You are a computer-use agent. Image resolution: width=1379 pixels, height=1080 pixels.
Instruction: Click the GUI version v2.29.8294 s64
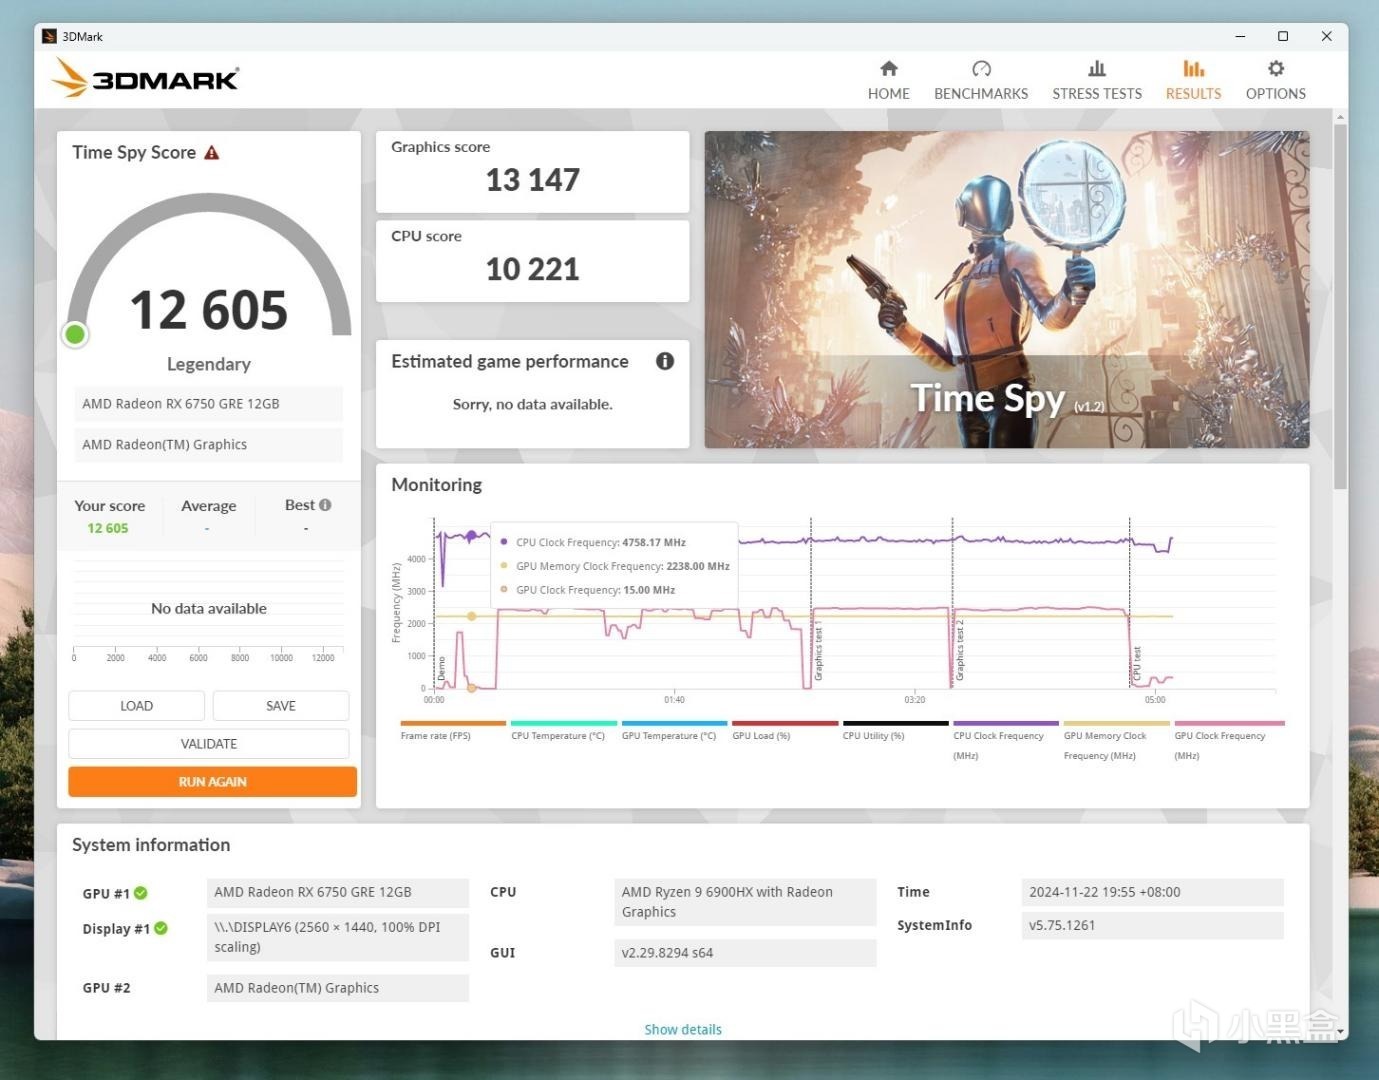(745, 953)
